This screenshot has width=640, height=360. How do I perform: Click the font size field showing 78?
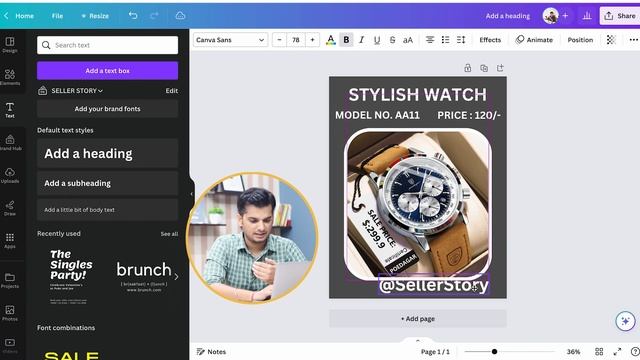point(296,40)
